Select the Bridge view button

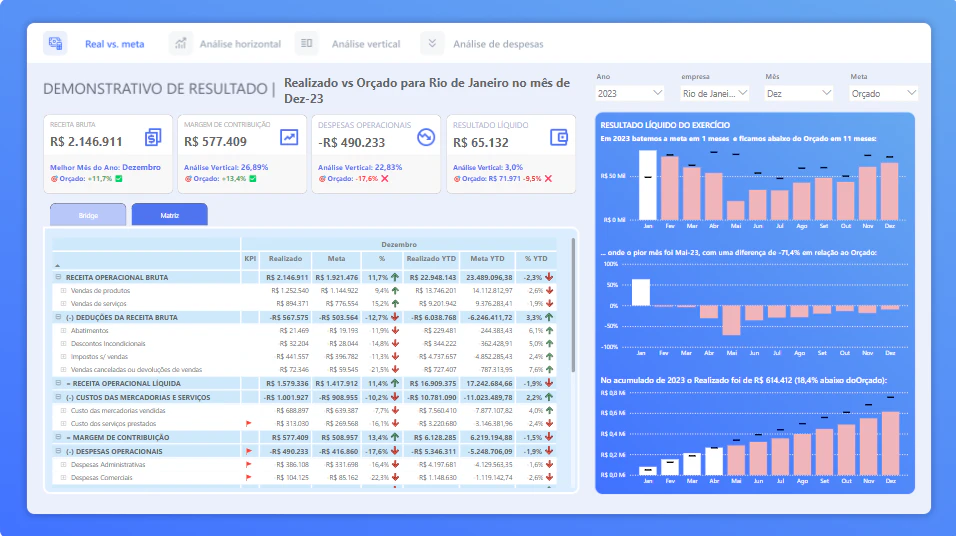pos(88,215)
